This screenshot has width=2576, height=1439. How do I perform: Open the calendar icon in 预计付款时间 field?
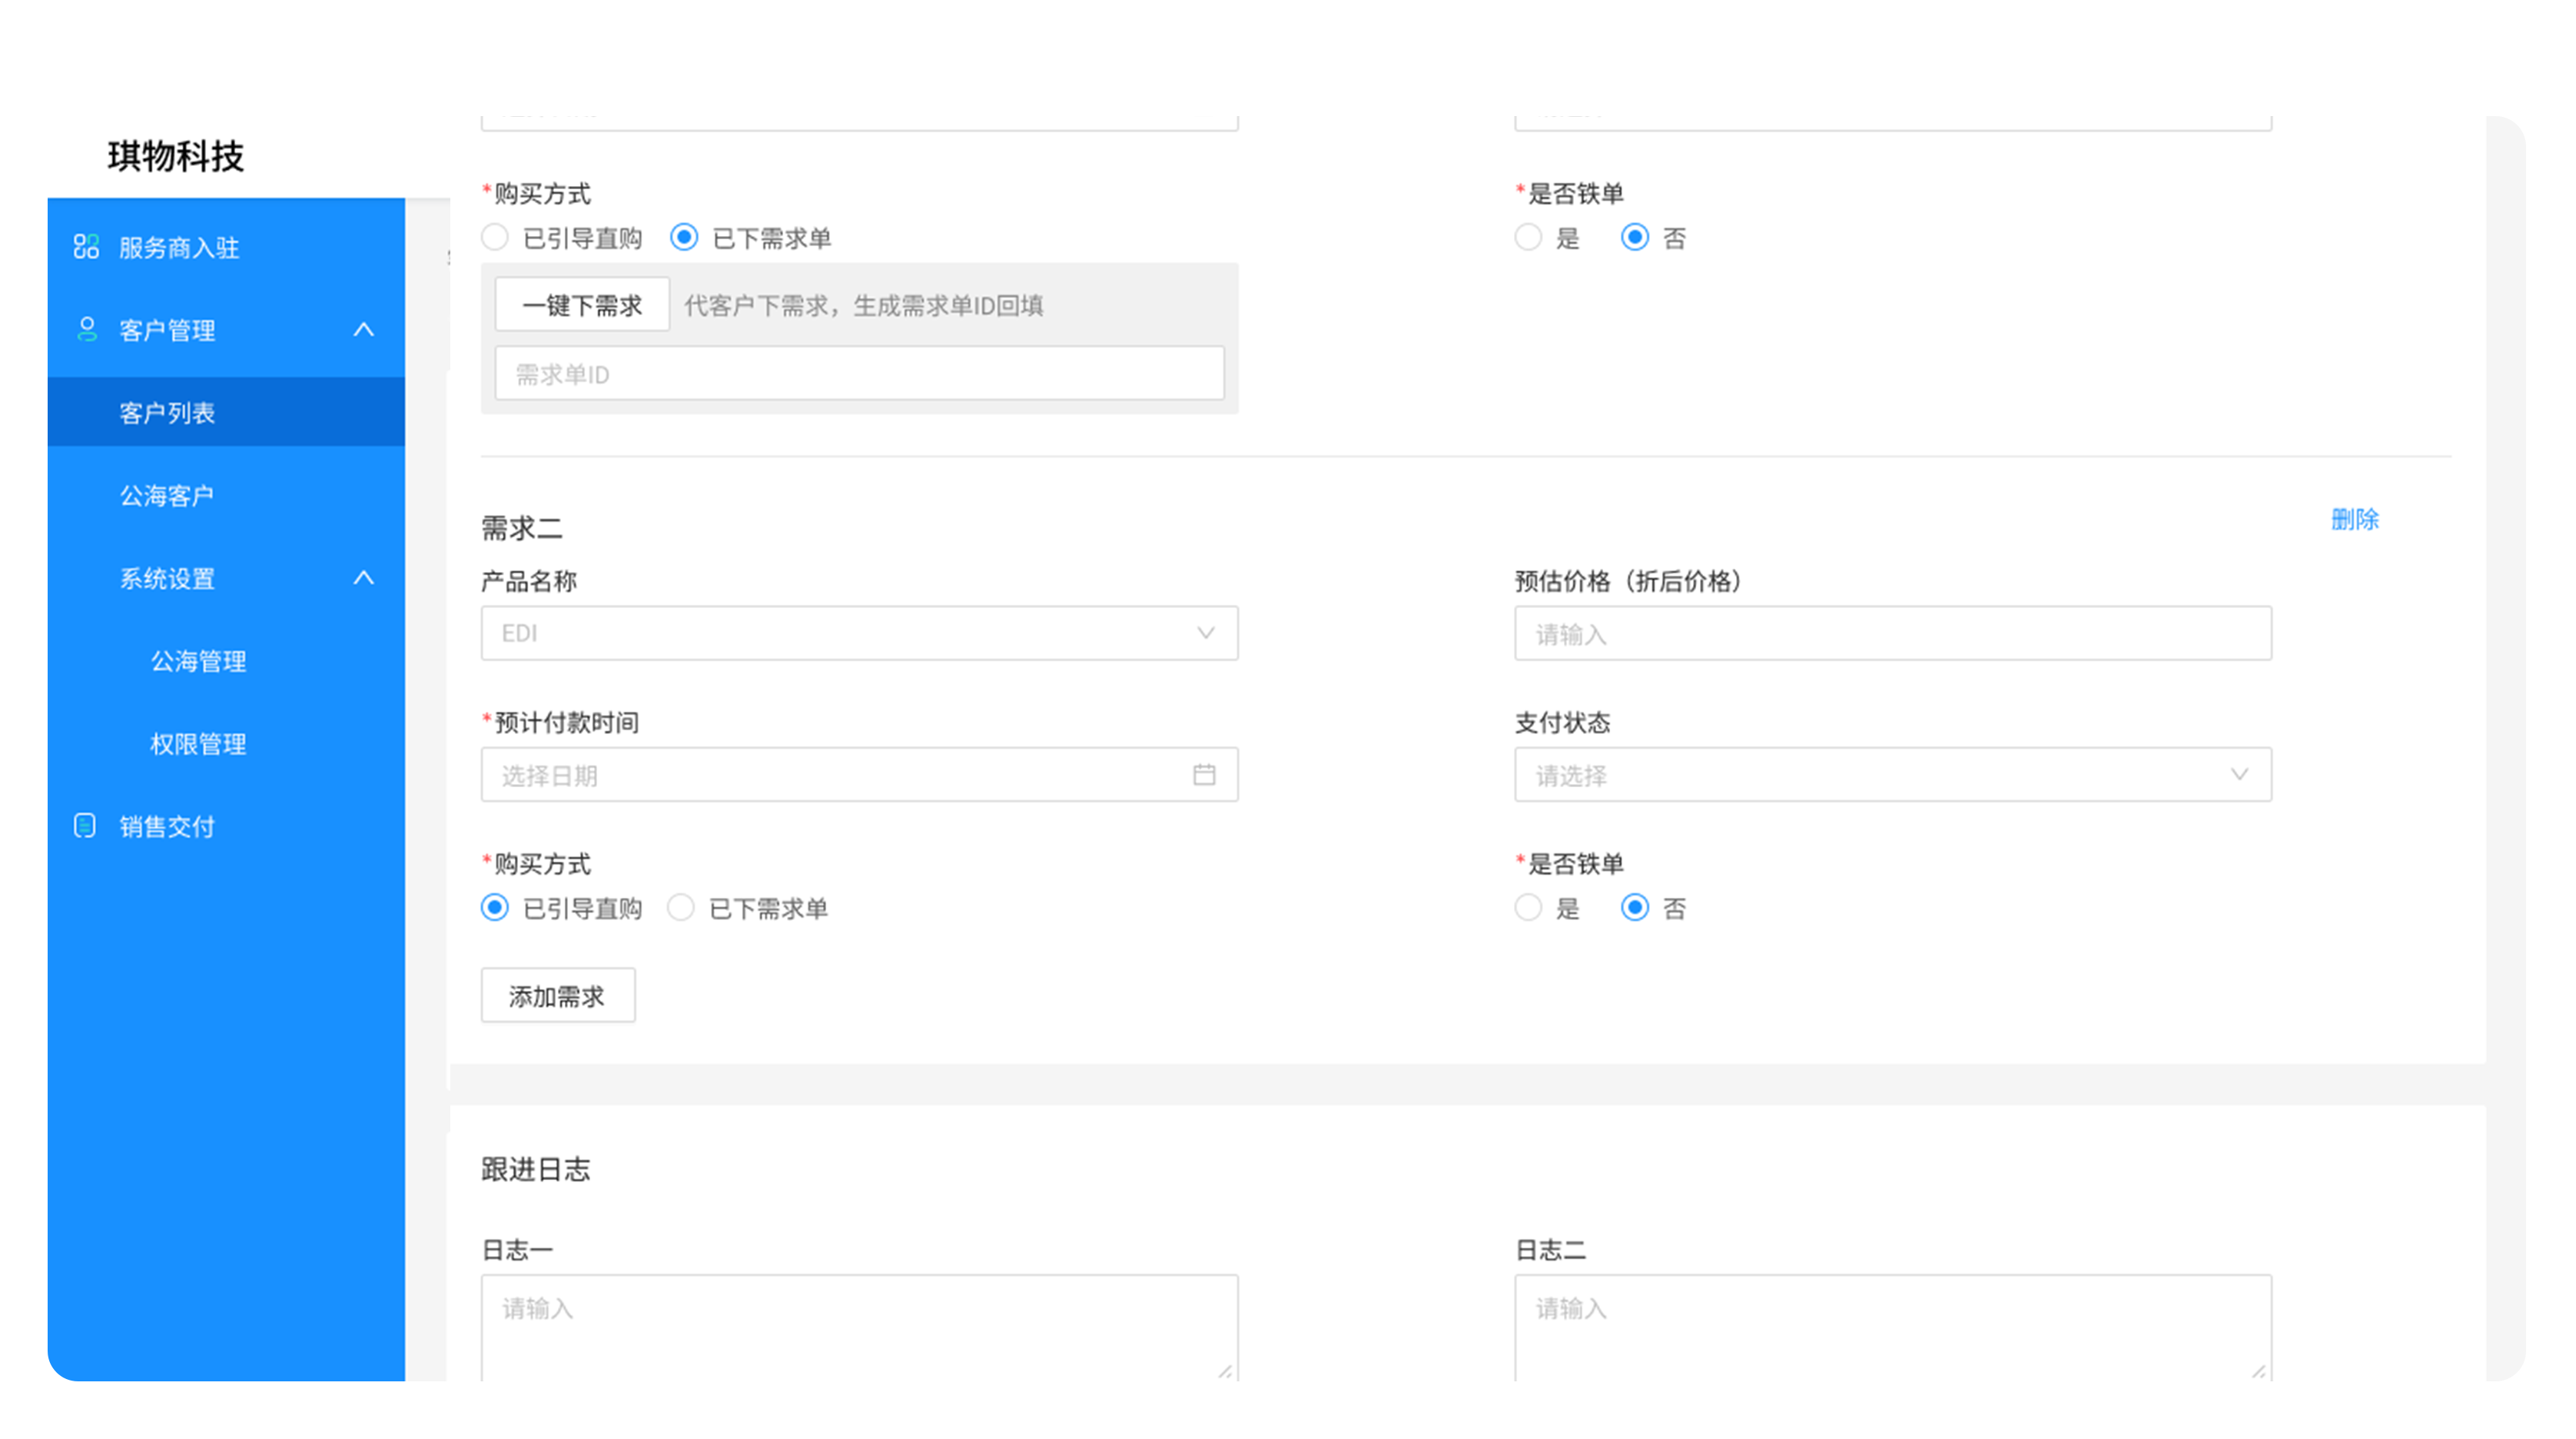1206,774
